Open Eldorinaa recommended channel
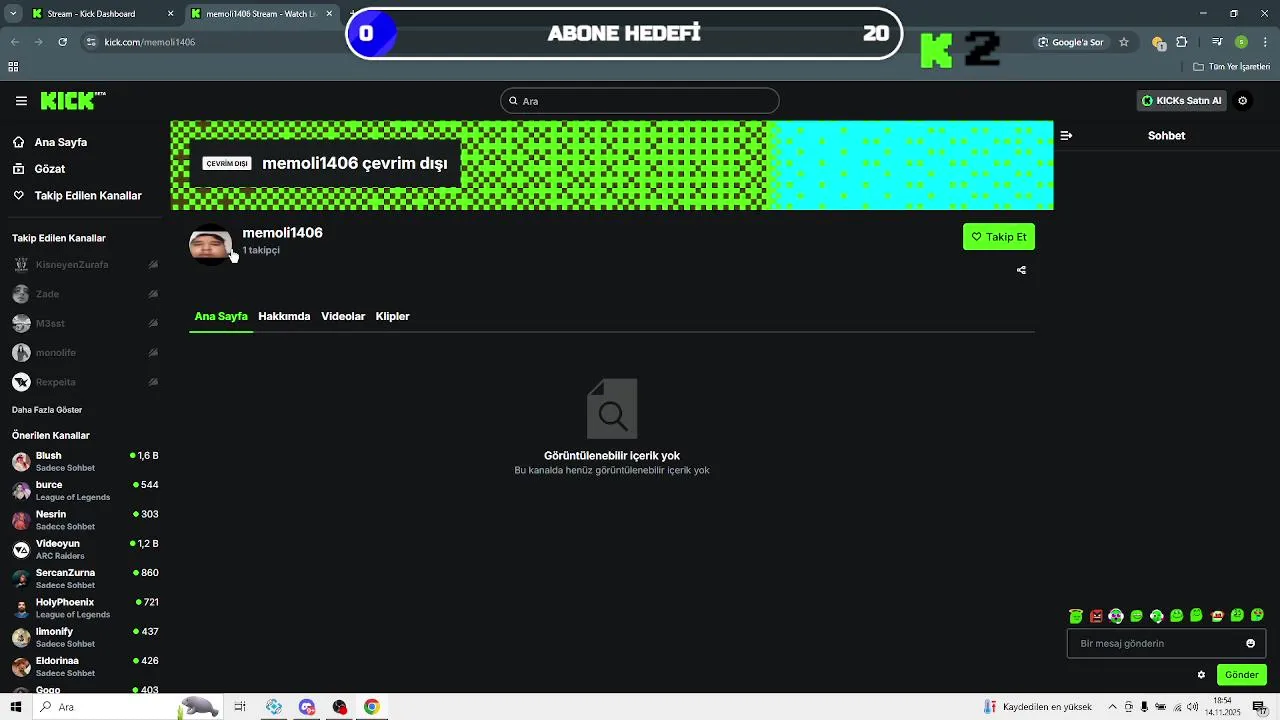This screenshot has width=1280, height=720. tap(85, 666)
